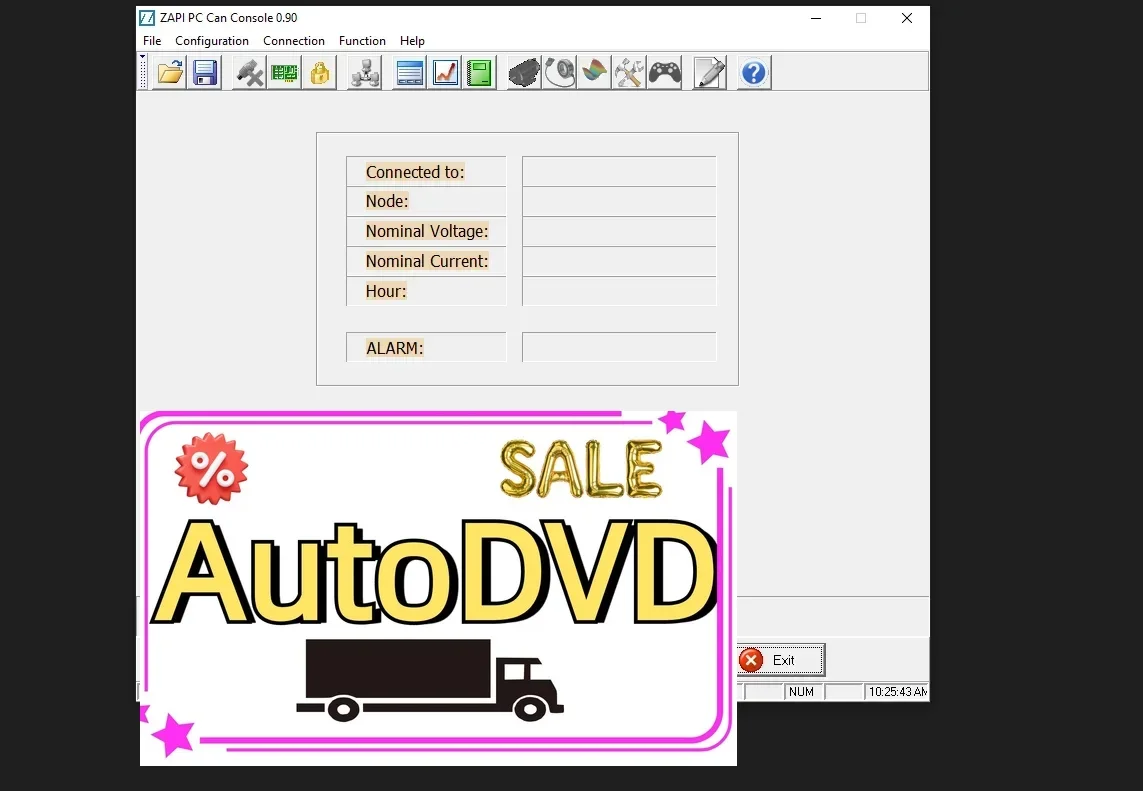Click the network nodes toolbar icon
This screenshot has width=1143, height=791.
(x=364, y=73)
